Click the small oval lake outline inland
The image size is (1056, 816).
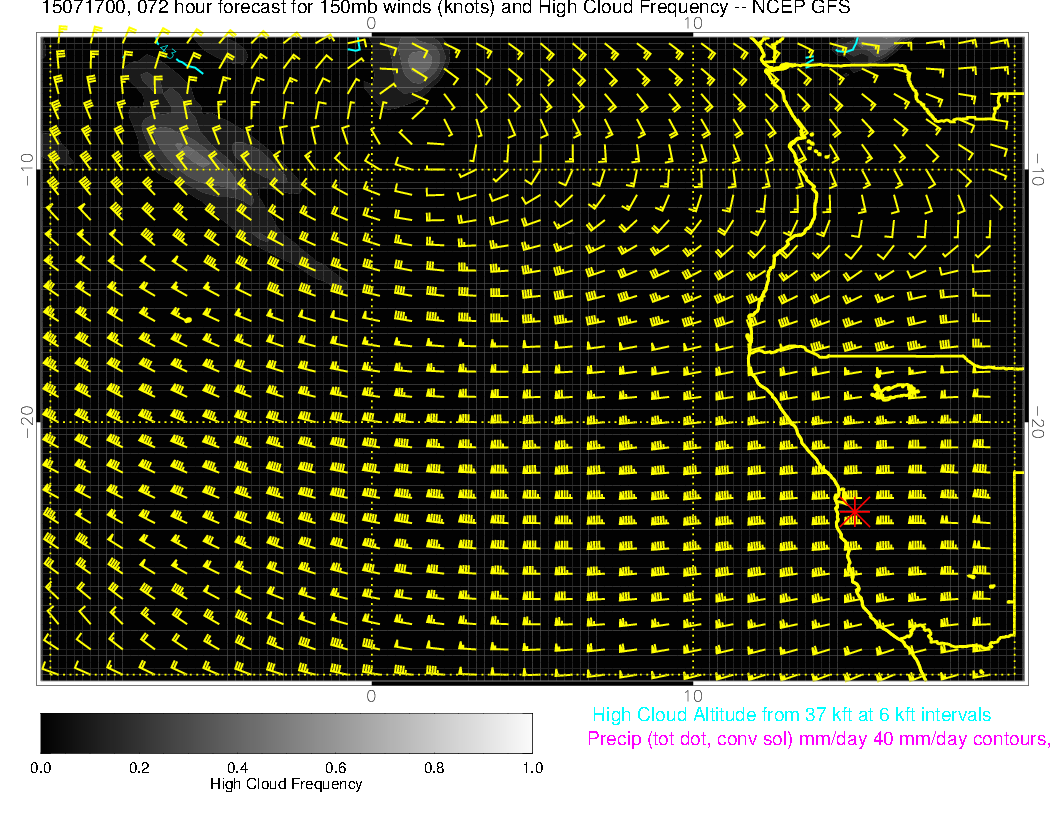click(896, 392)
